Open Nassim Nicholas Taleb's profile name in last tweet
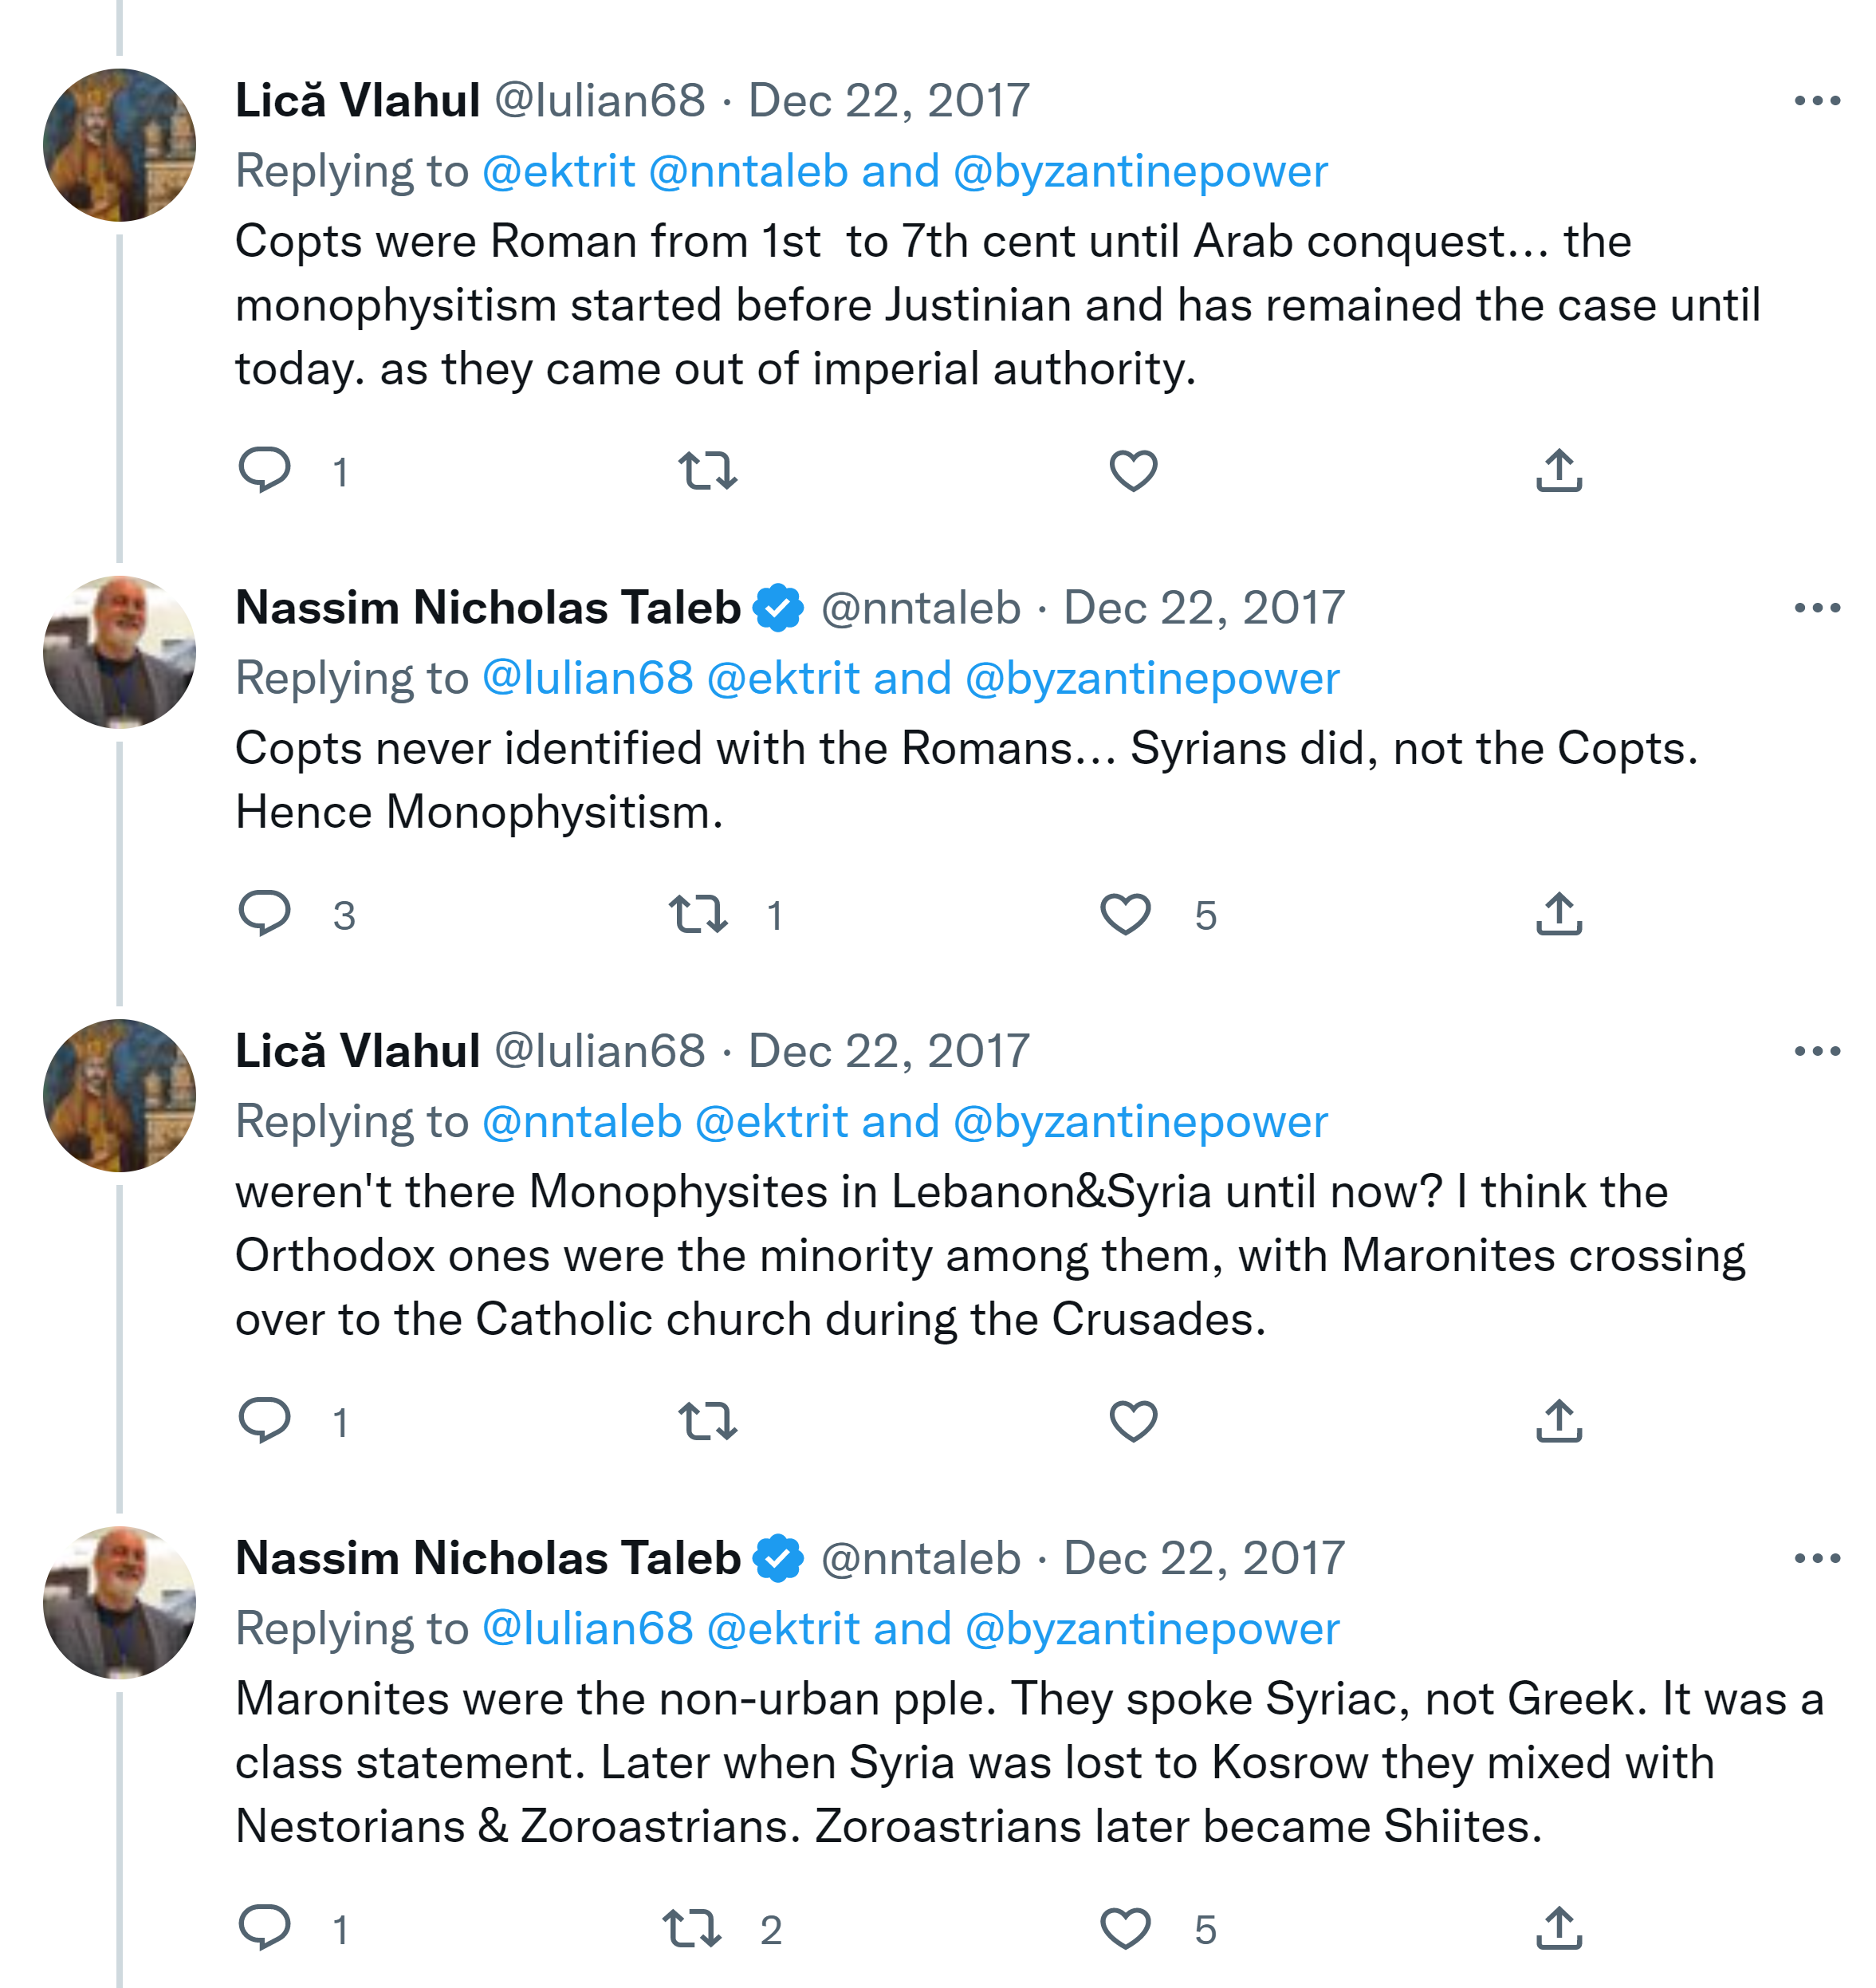The height and width of the screenshot is (1988, 1876). [x=488, y=1558]
